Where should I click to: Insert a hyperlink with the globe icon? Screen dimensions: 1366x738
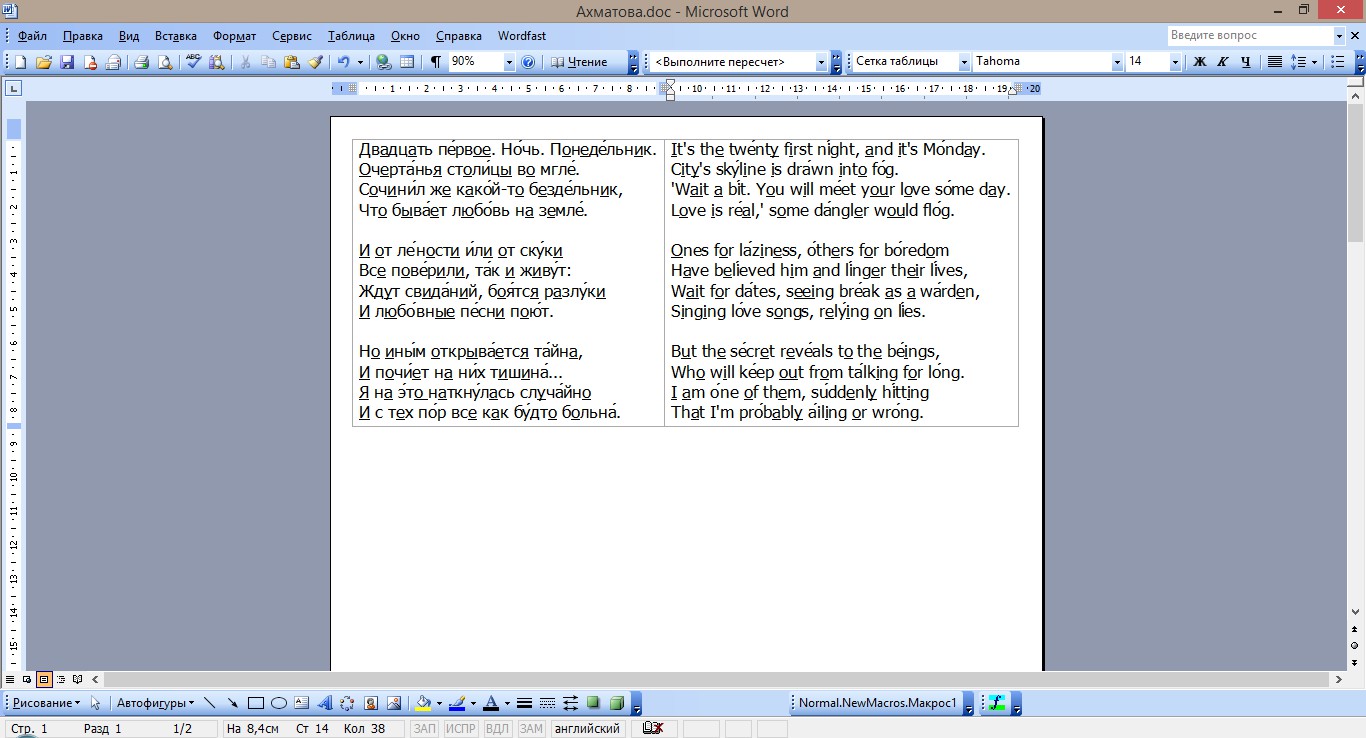(383, 62)
